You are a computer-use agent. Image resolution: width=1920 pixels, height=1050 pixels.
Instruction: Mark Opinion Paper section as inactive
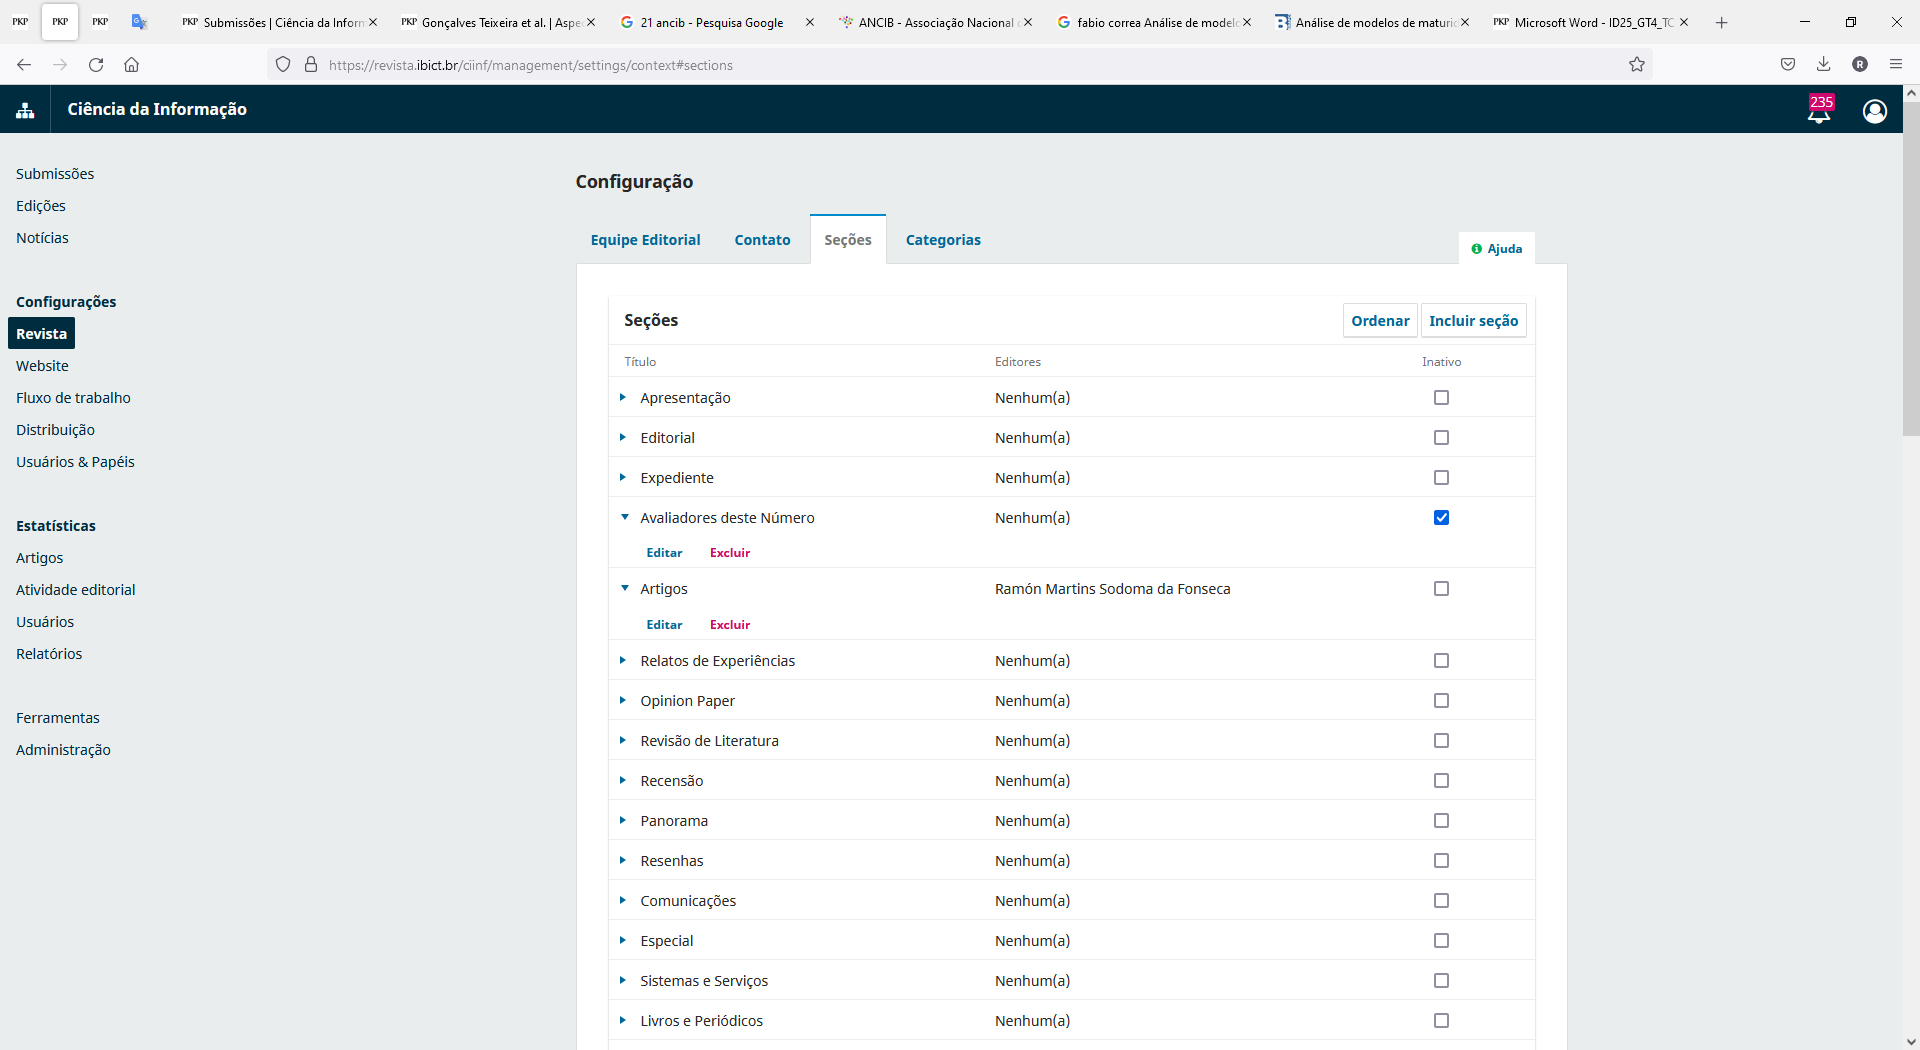(1441, 701)
